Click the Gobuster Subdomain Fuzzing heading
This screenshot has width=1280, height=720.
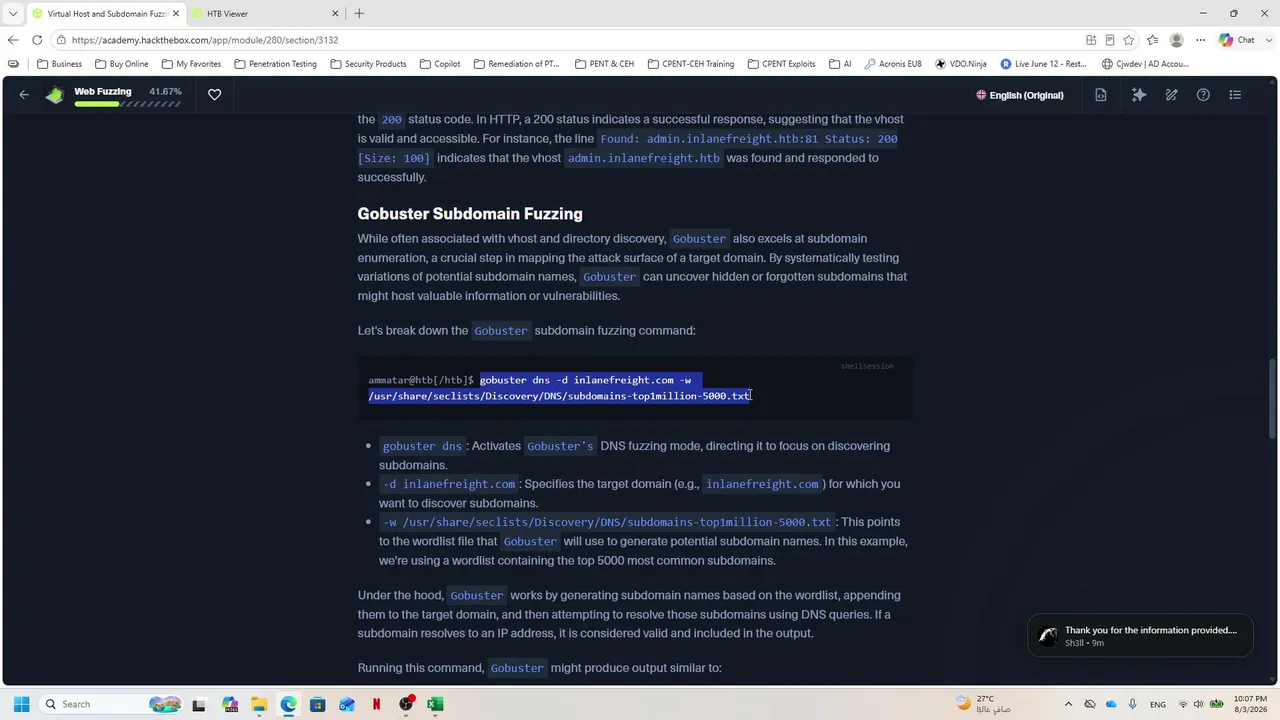(470, 214)
